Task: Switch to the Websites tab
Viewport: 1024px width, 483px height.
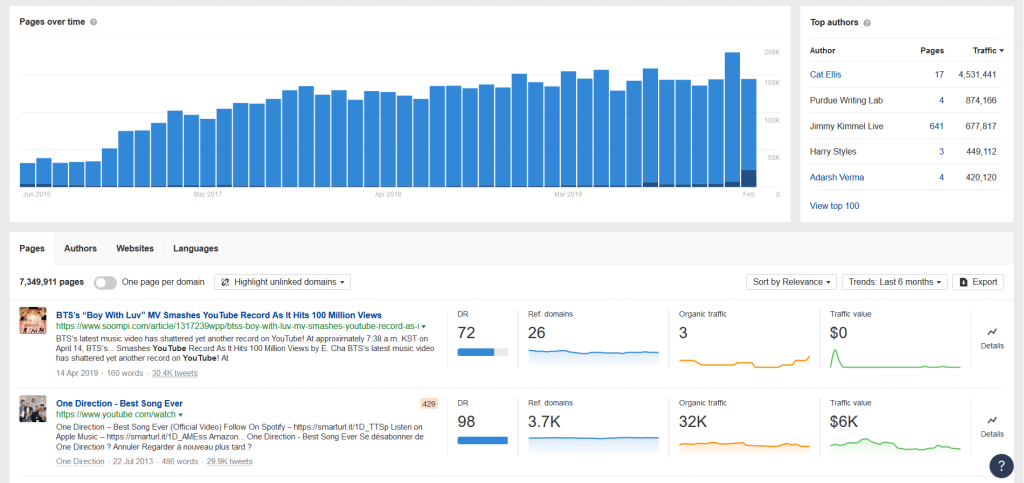Action: tap(135, 249)
